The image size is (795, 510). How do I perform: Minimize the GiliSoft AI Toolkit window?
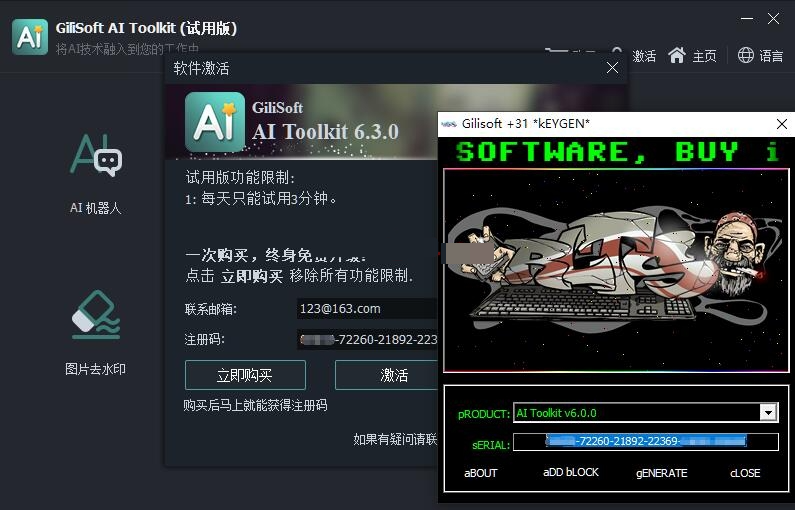click(747, 19)
